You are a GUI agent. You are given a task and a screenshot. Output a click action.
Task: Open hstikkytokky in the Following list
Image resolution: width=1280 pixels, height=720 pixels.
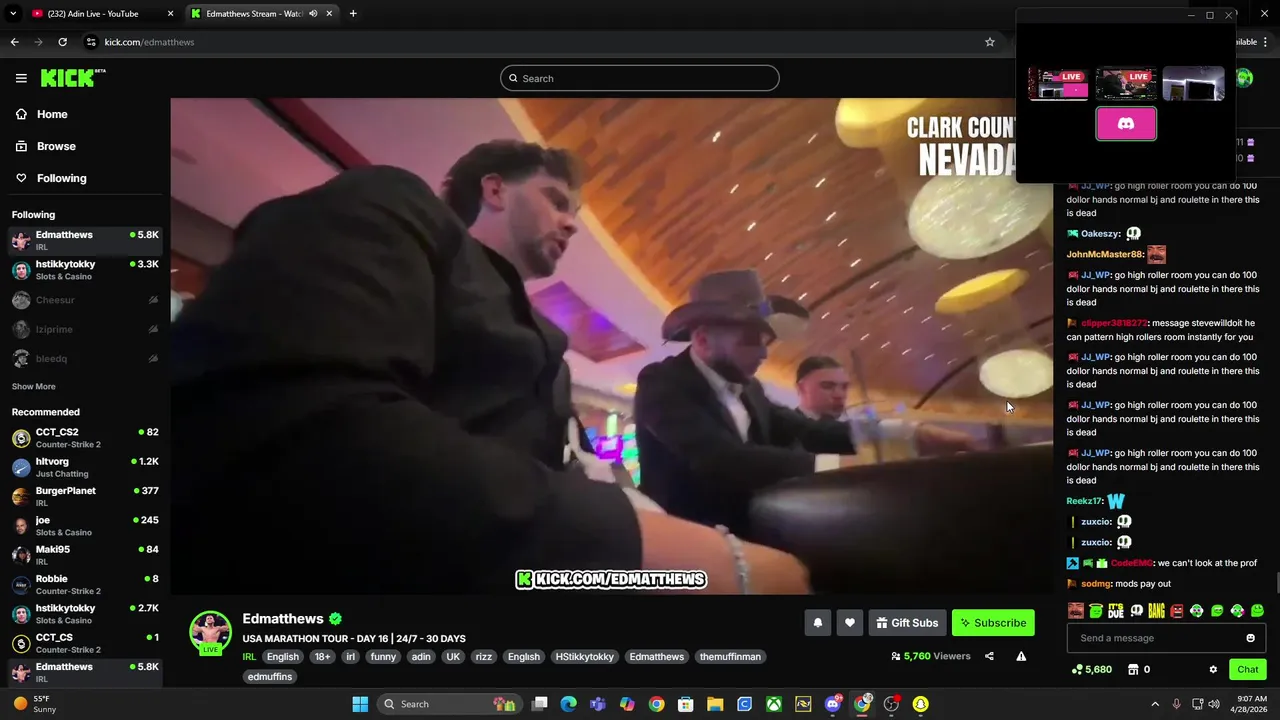tap(84, 270)
